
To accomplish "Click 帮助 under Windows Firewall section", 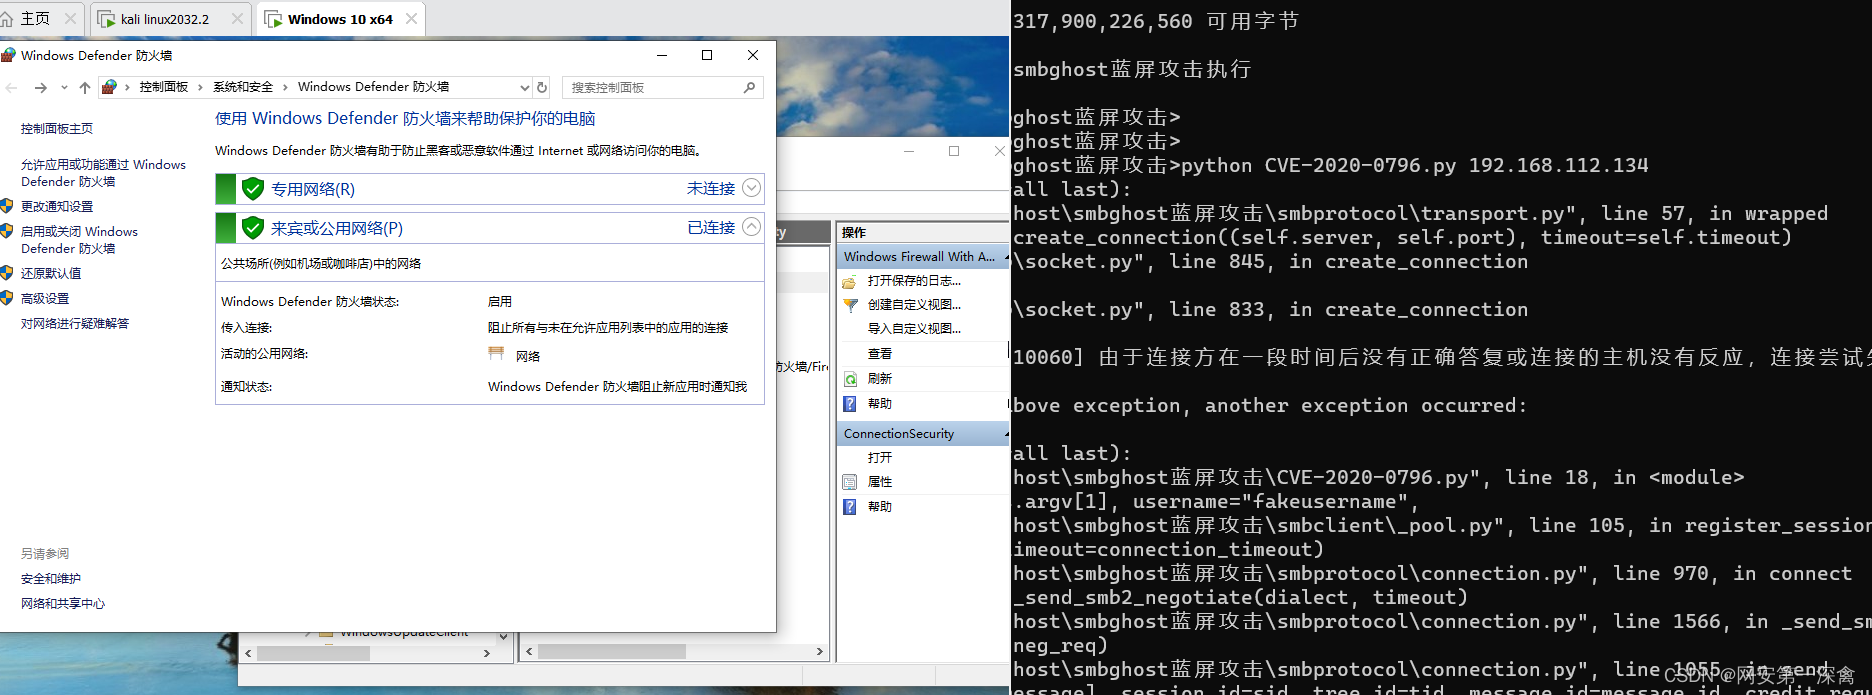I will pyautogui.click(x=880, y=404).
